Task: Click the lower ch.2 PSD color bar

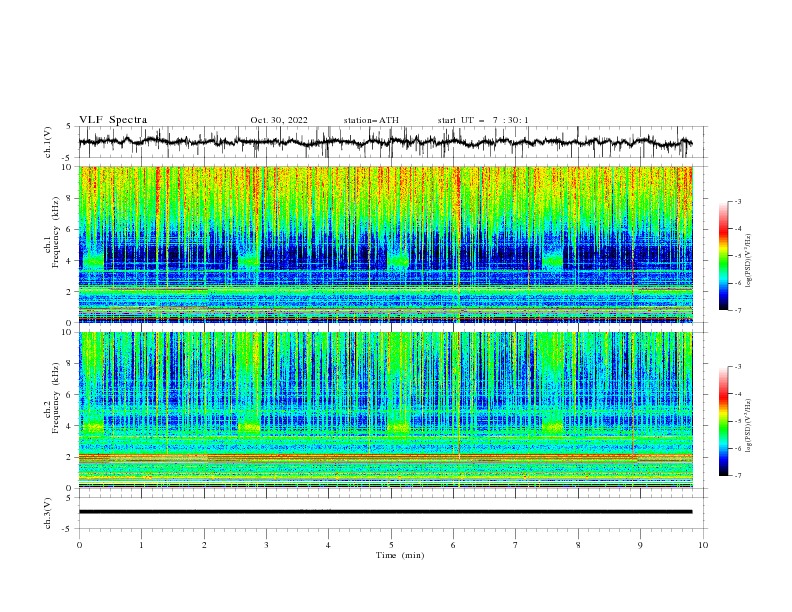Action: point(723,421)
